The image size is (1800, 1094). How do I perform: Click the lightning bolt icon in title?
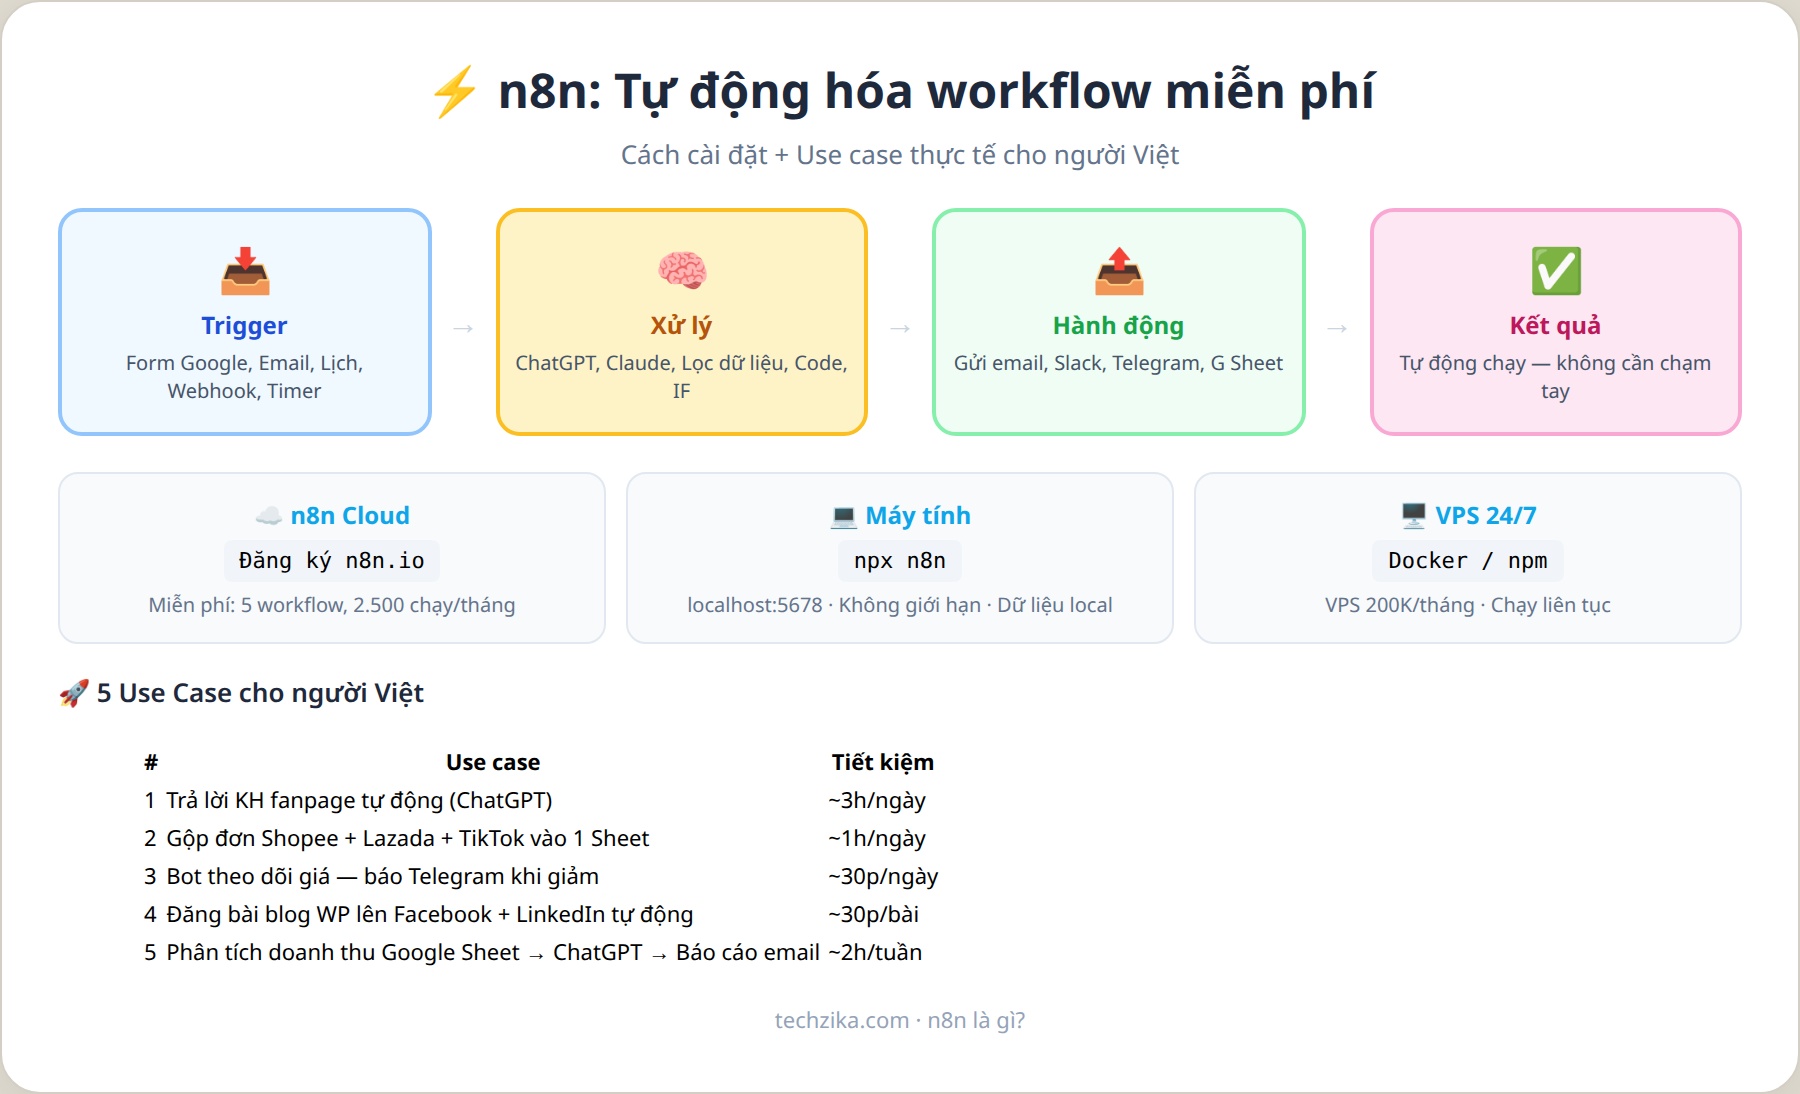(x=455, y=92)
